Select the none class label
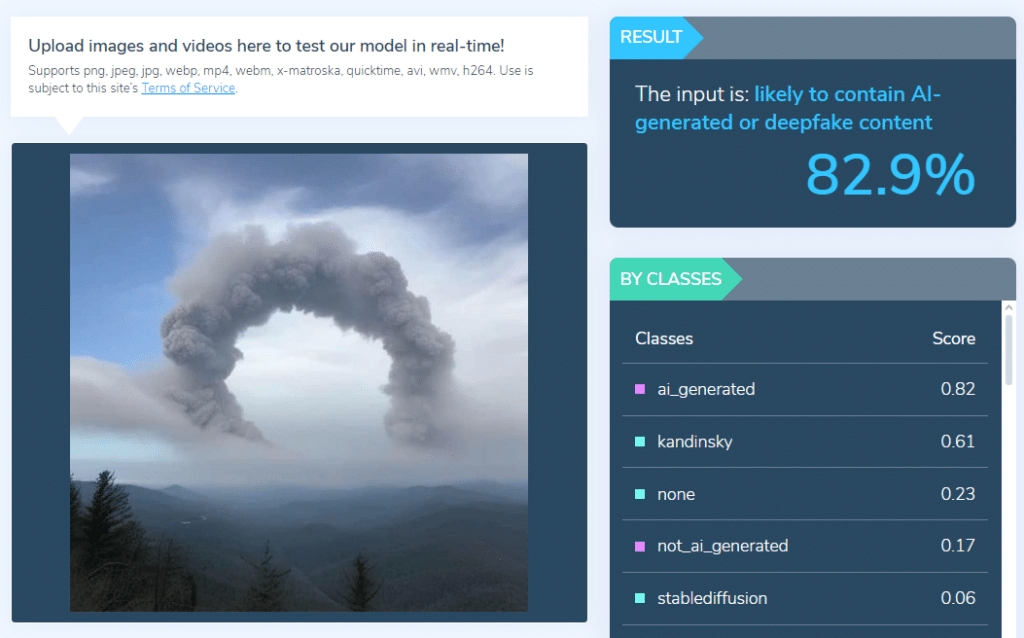Screen dimensions: 1024x638 [x=676, y=494]
